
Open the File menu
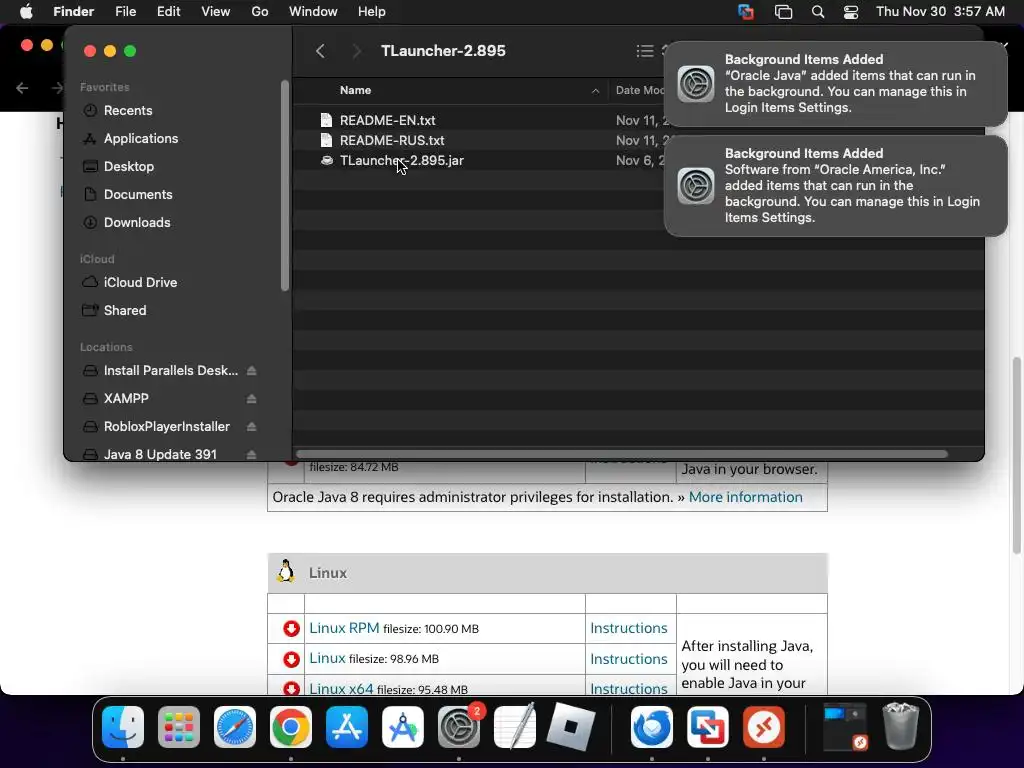(x=125, y=12)
